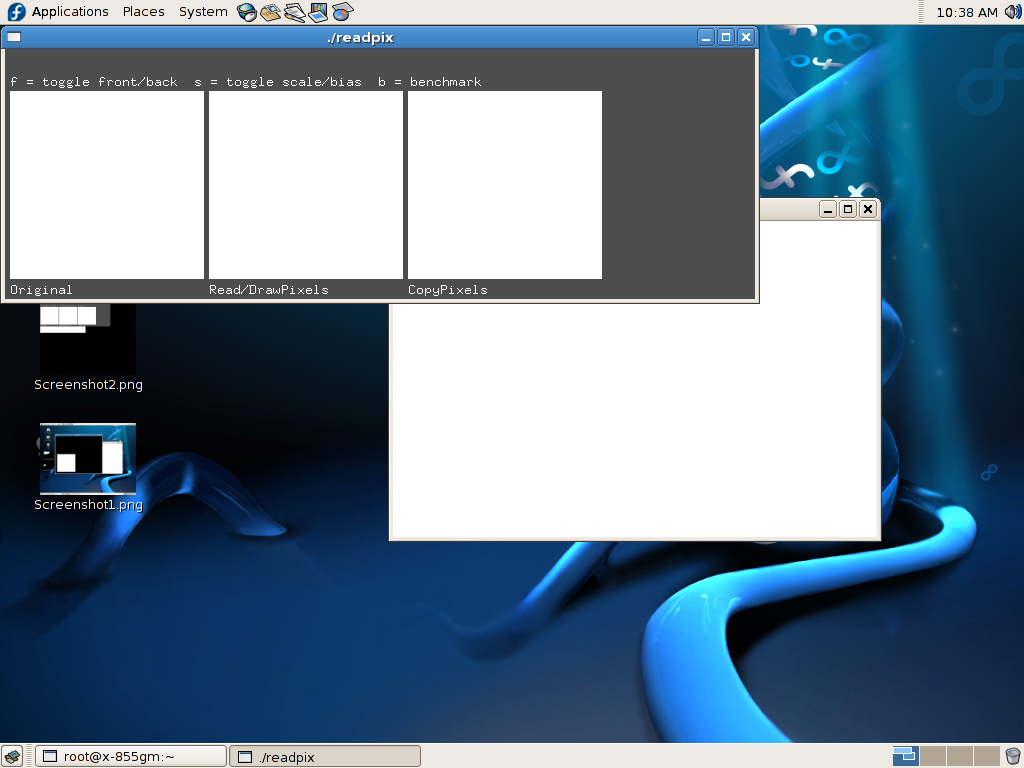The height and width of the screenshot is (768, 1024).
Task: Switch to the second workspace
Action: (932, 756)
